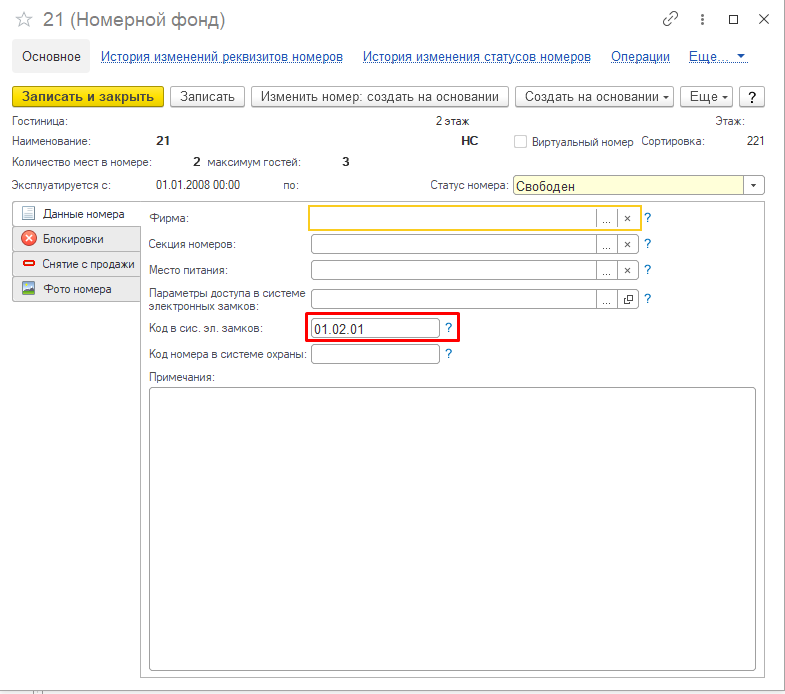Click Изменить номер: создать на основании
785x694 pixels.
click(x=379, y=97)
